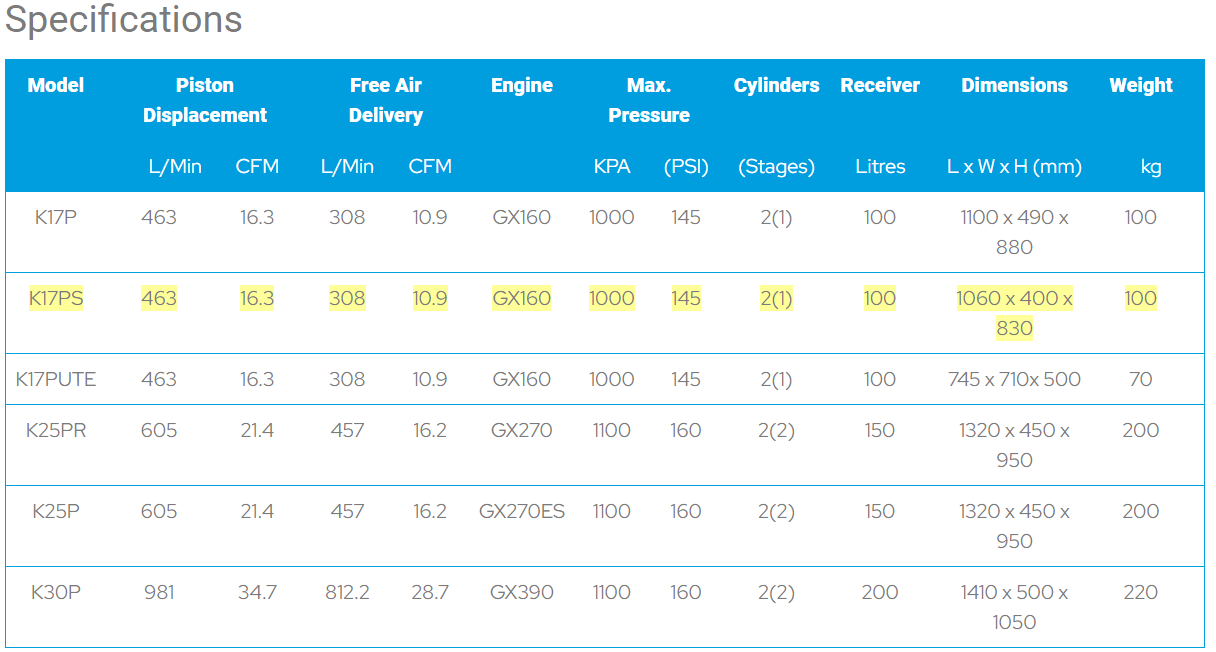Select the highlighted K17PS model name
Screen dimensions: 1216x652
[56, 298]
